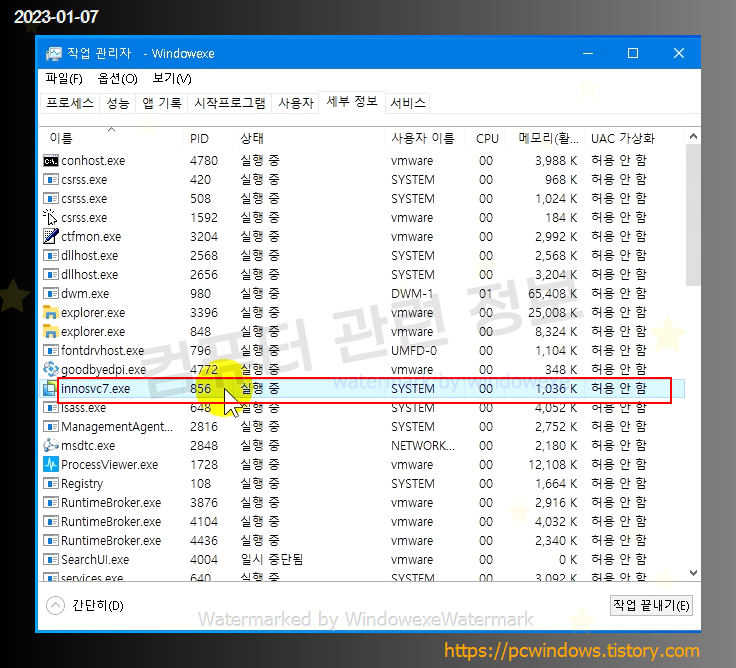This screenshot has width=736, height=668.
Task: Click the innosvc7.exe process icon
Action: point(50,389)
